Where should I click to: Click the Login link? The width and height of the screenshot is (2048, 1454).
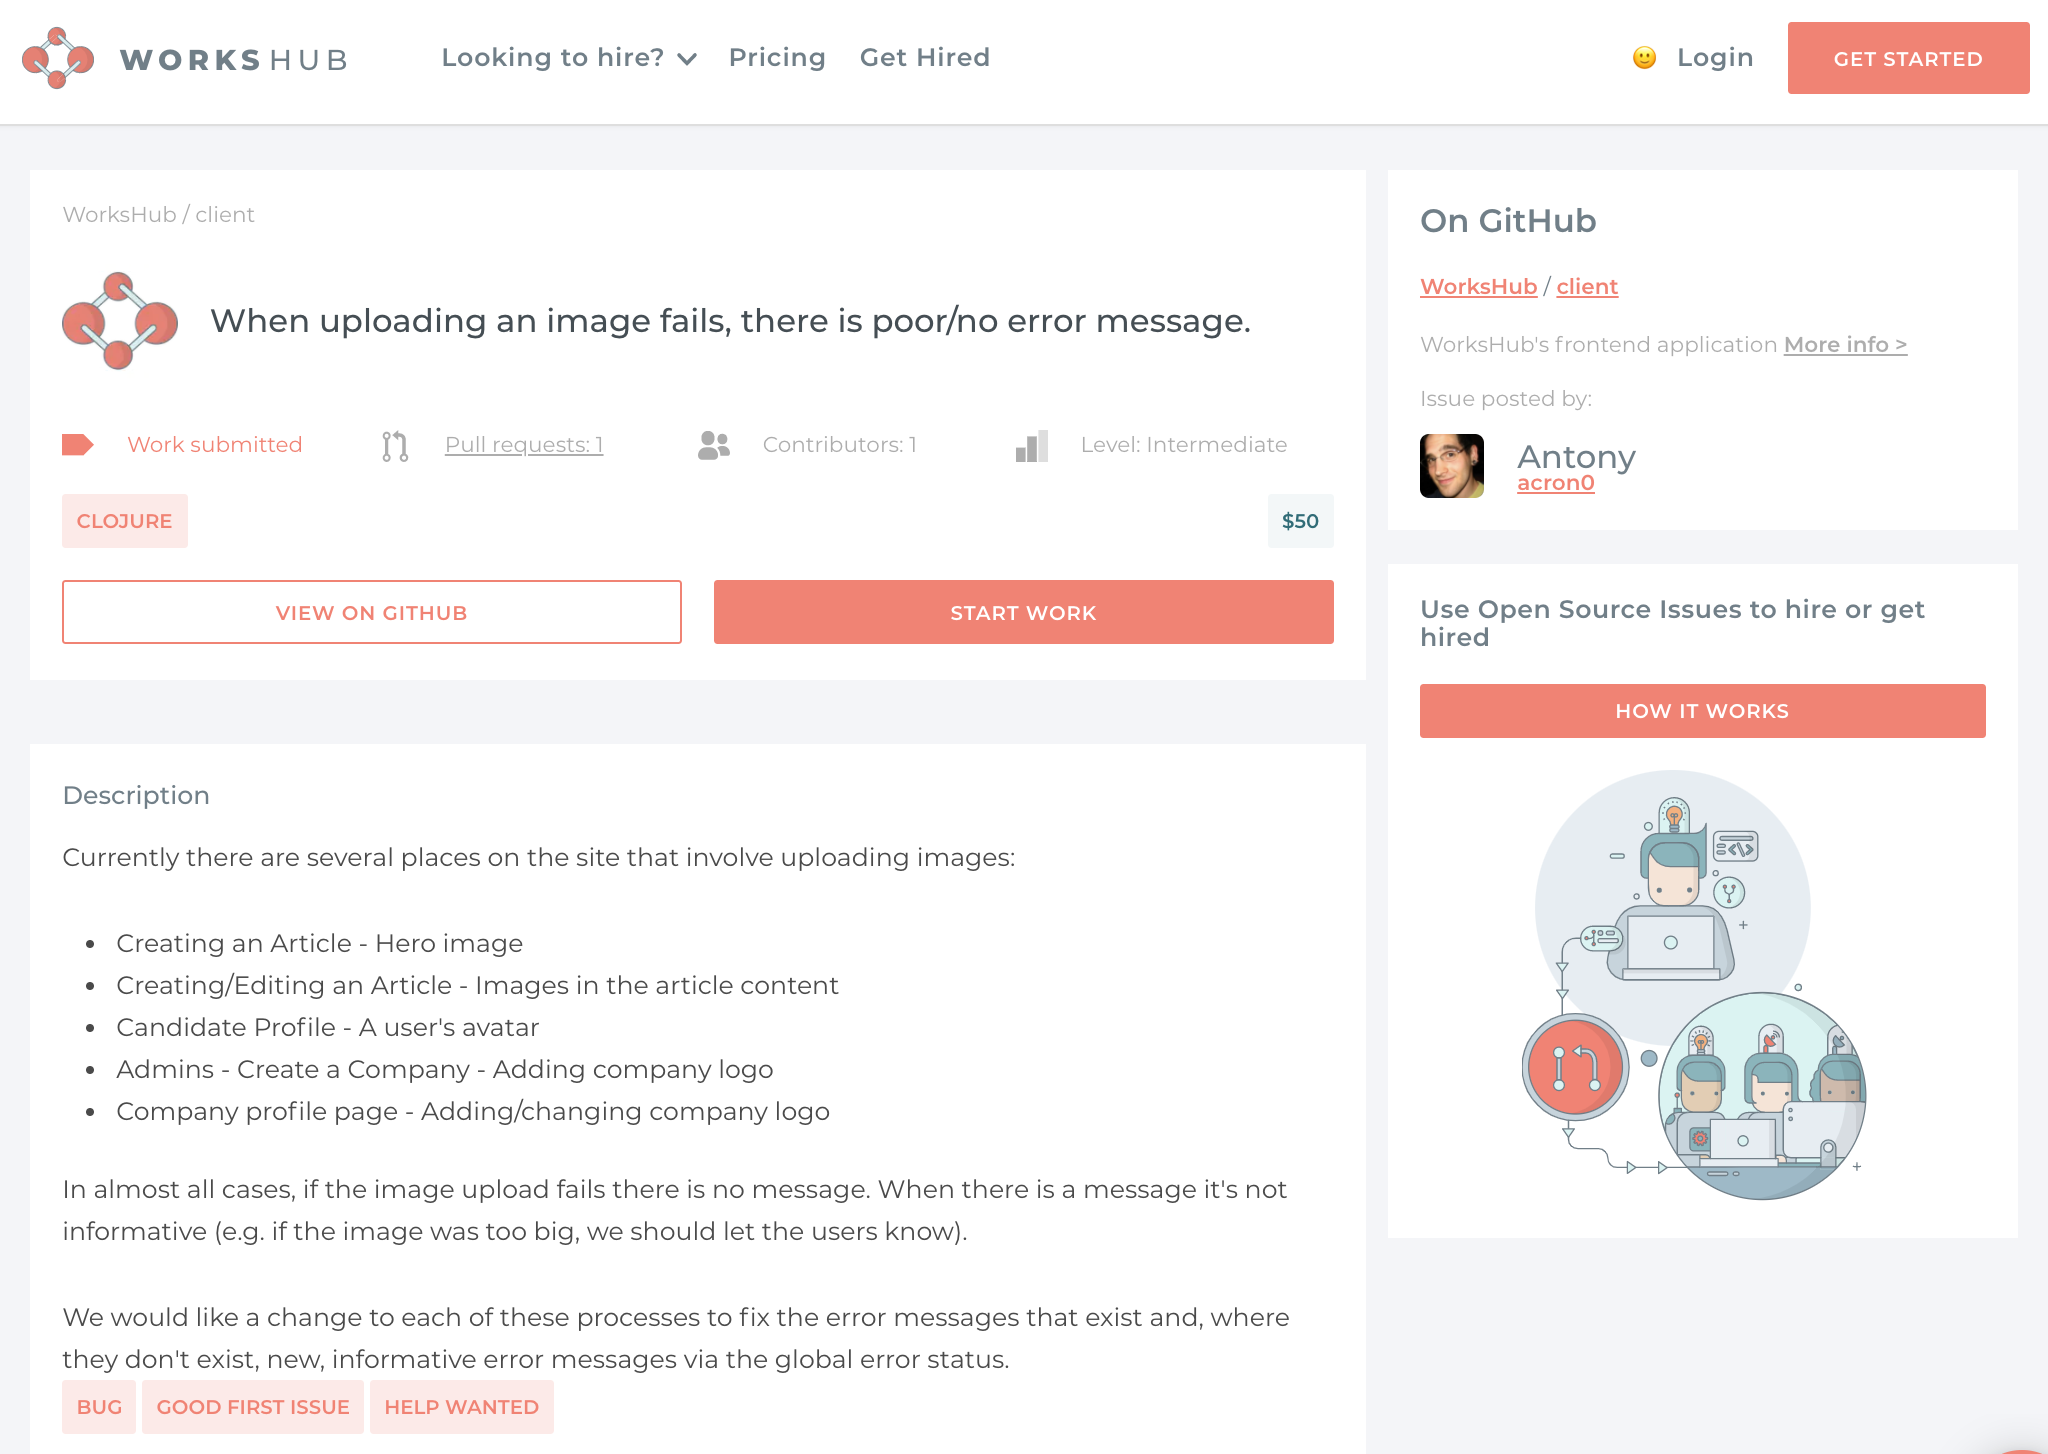coord(1715,58)
